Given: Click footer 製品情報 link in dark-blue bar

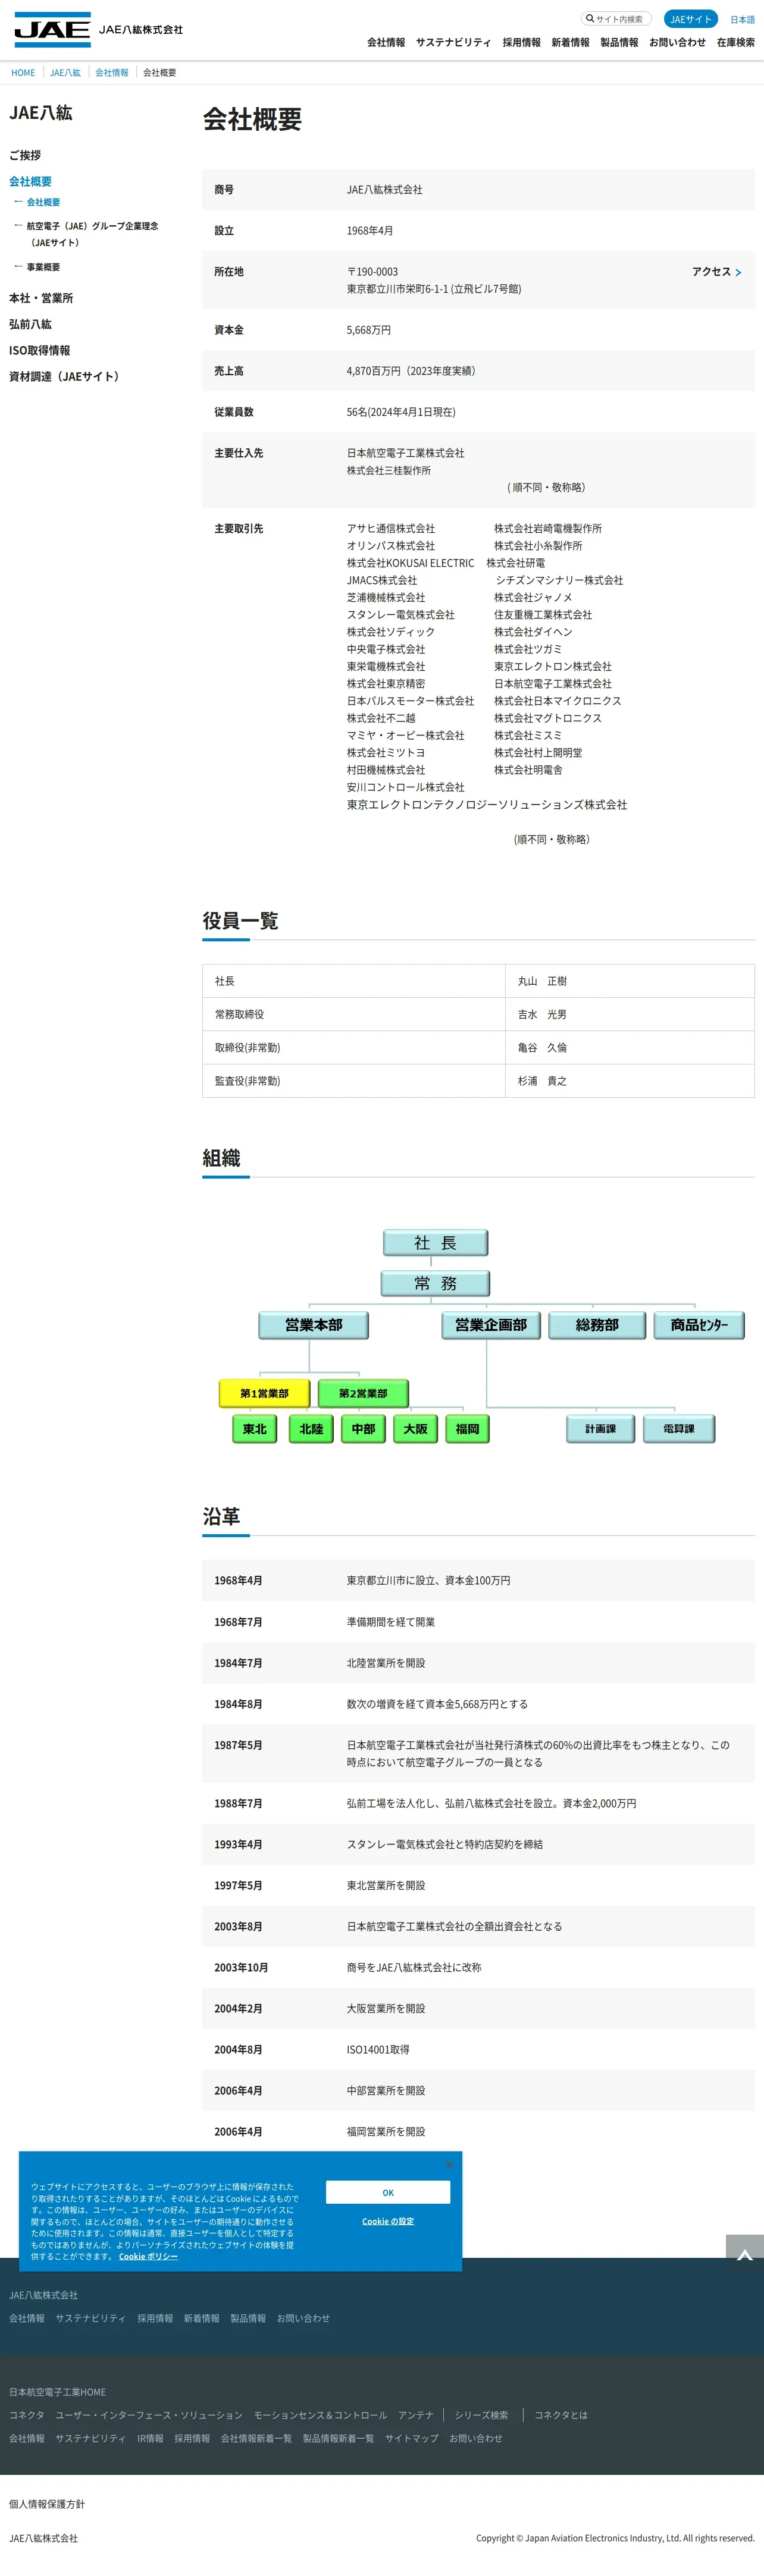Looking at the screenshot, I should [x=248, y=2318].
